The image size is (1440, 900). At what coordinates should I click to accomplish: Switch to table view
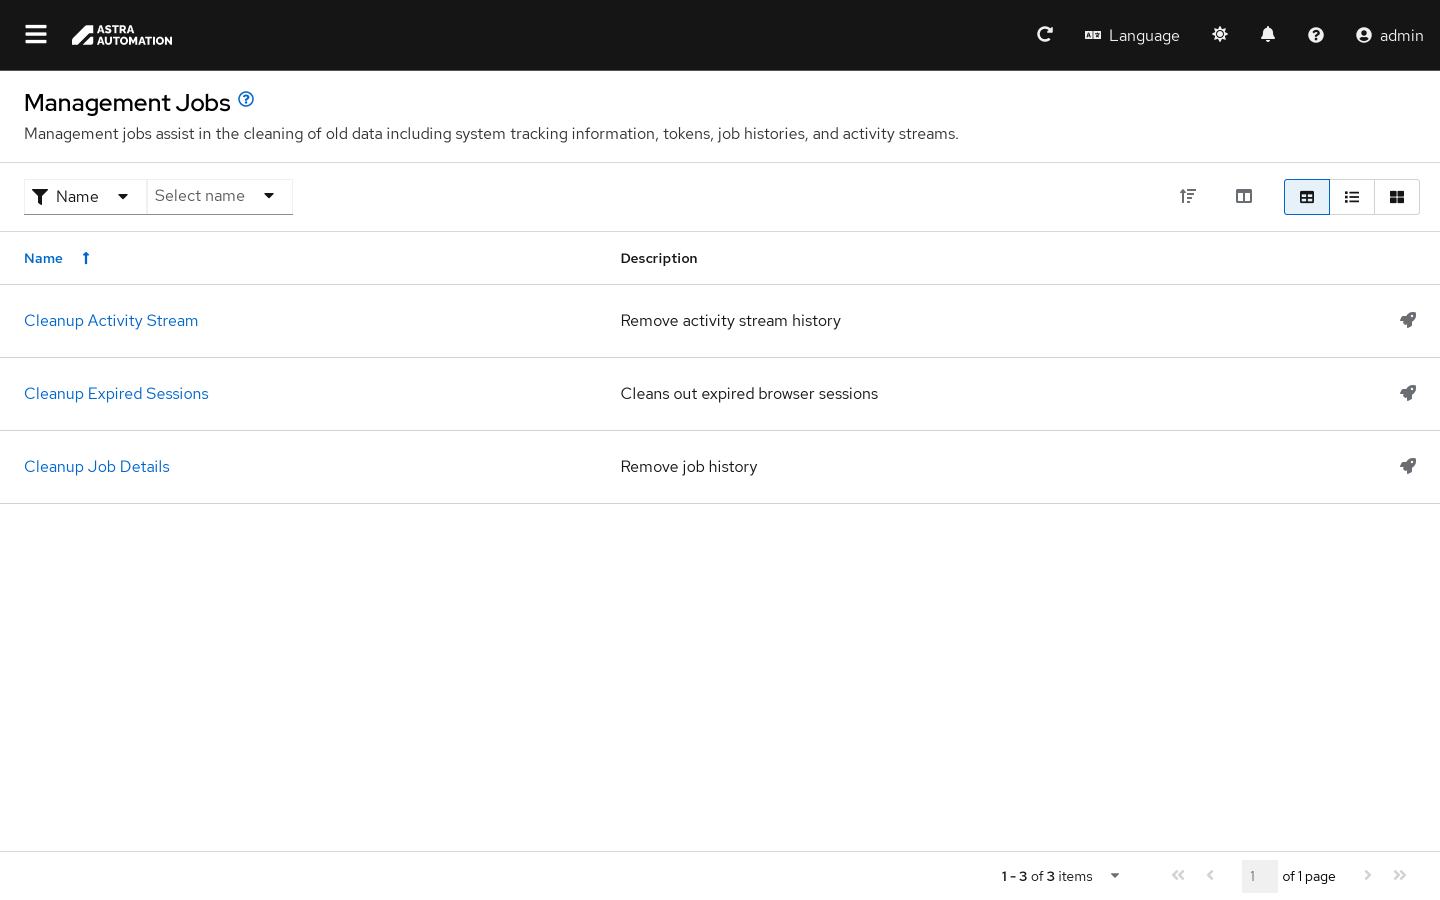tap(1307, 197)
